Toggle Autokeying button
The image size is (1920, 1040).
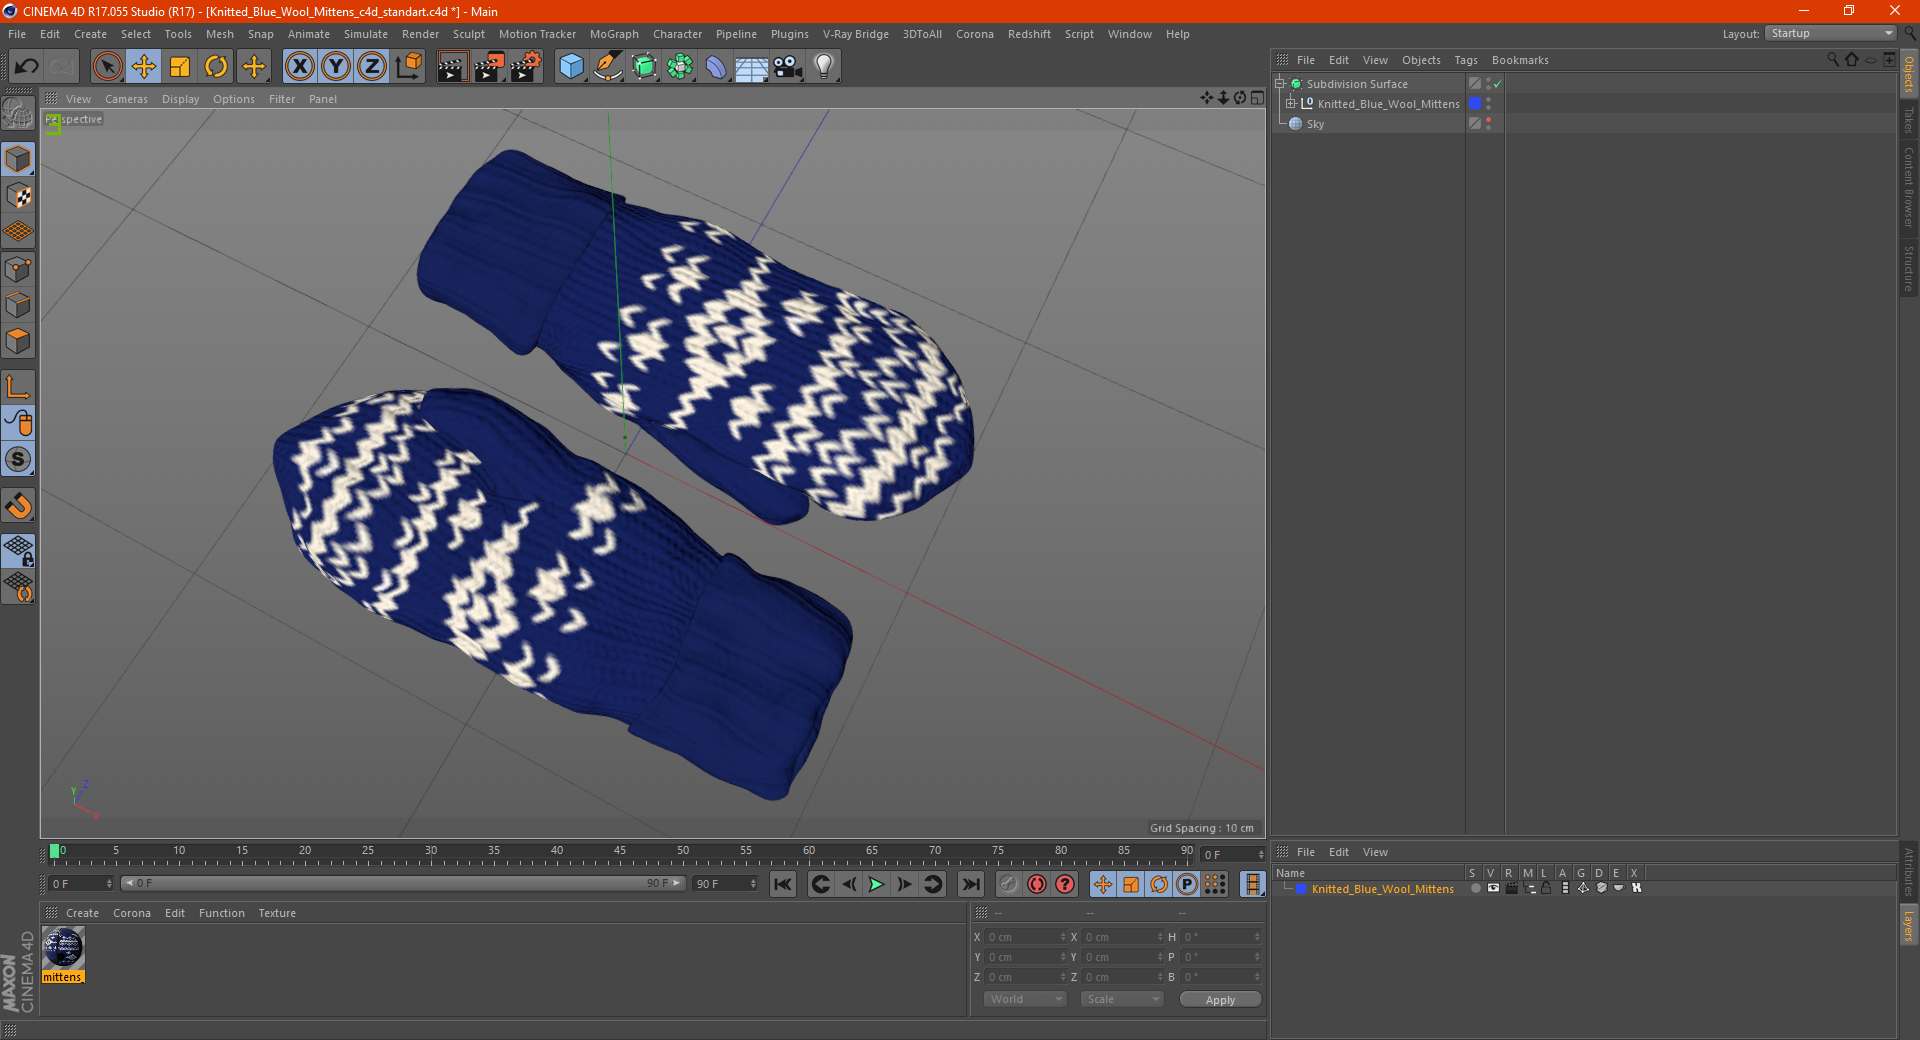point(1037,884)
